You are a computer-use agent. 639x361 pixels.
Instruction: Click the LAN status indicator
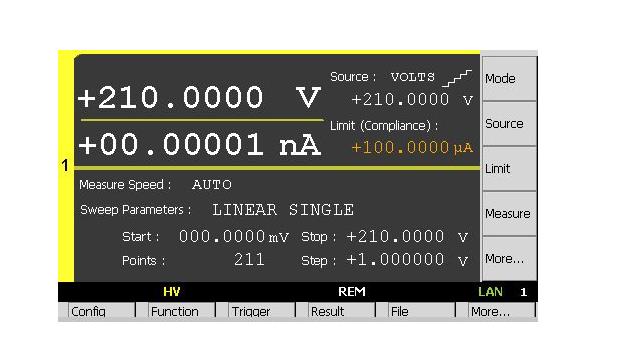point(490,292)
